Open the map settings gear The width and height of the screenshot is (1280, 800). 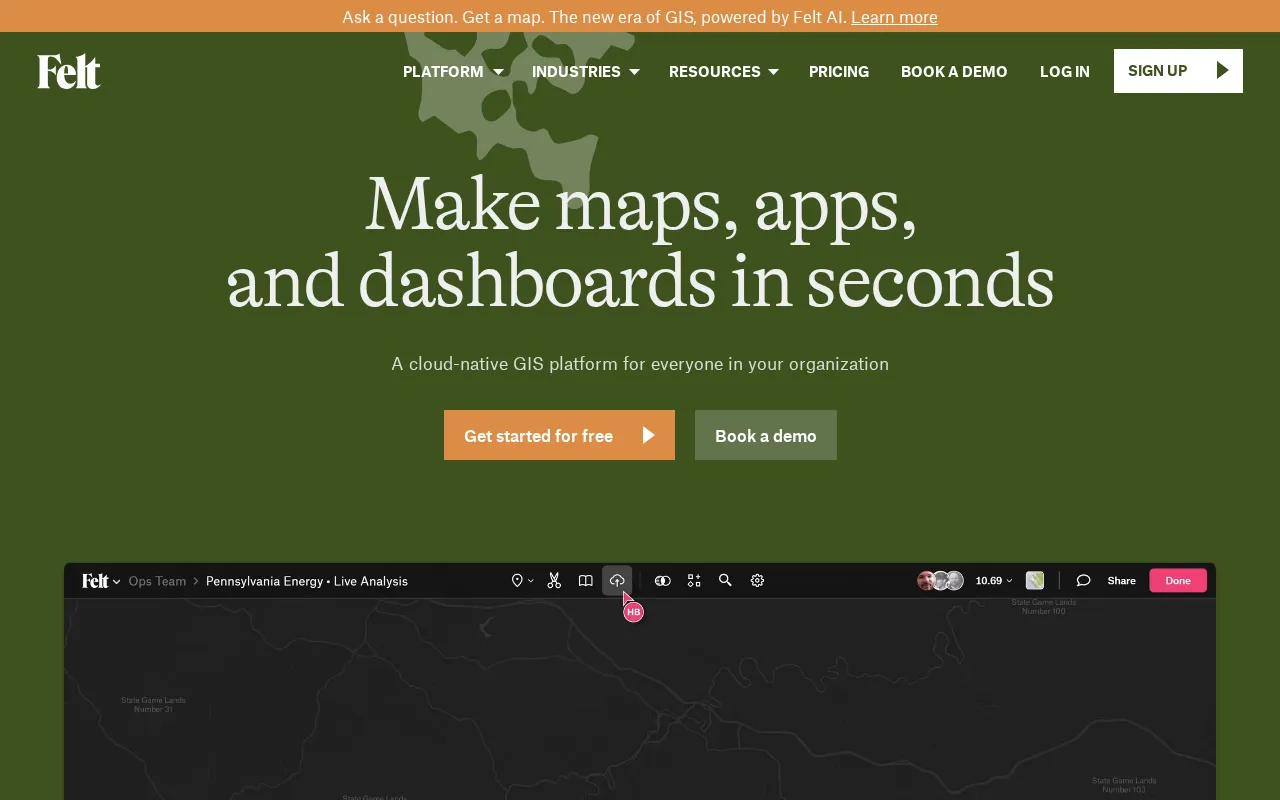tap(757, 581)
